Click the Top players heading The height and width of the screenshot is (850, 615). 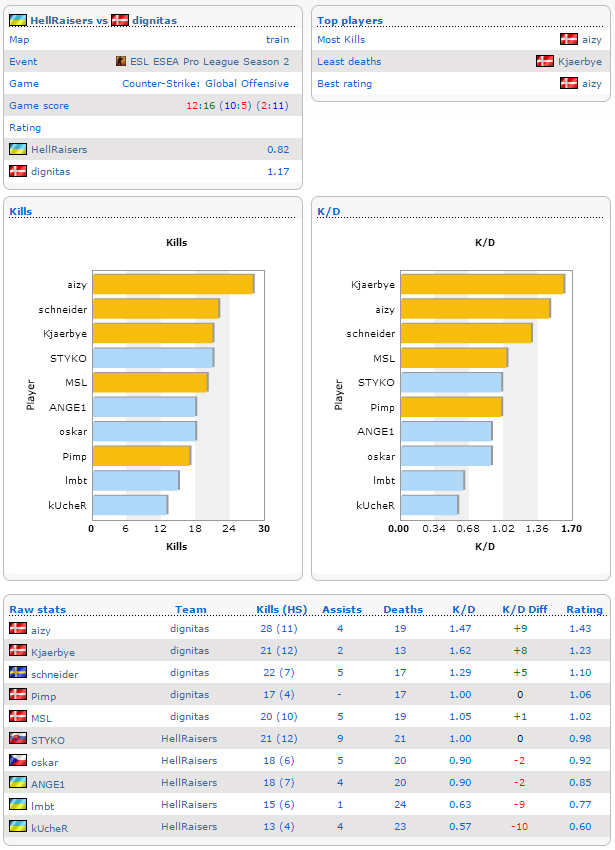(350, 21)
